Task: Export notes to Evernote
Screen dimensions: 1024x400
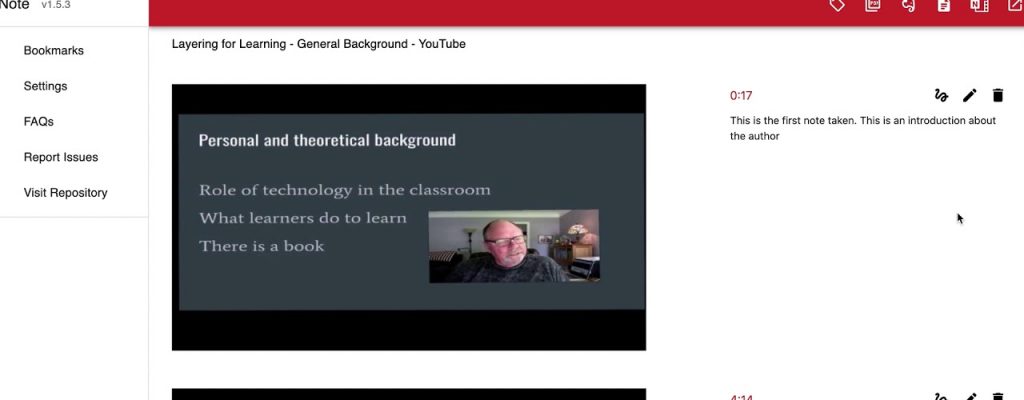Action: pyautogui.click(x=908, y=5)
